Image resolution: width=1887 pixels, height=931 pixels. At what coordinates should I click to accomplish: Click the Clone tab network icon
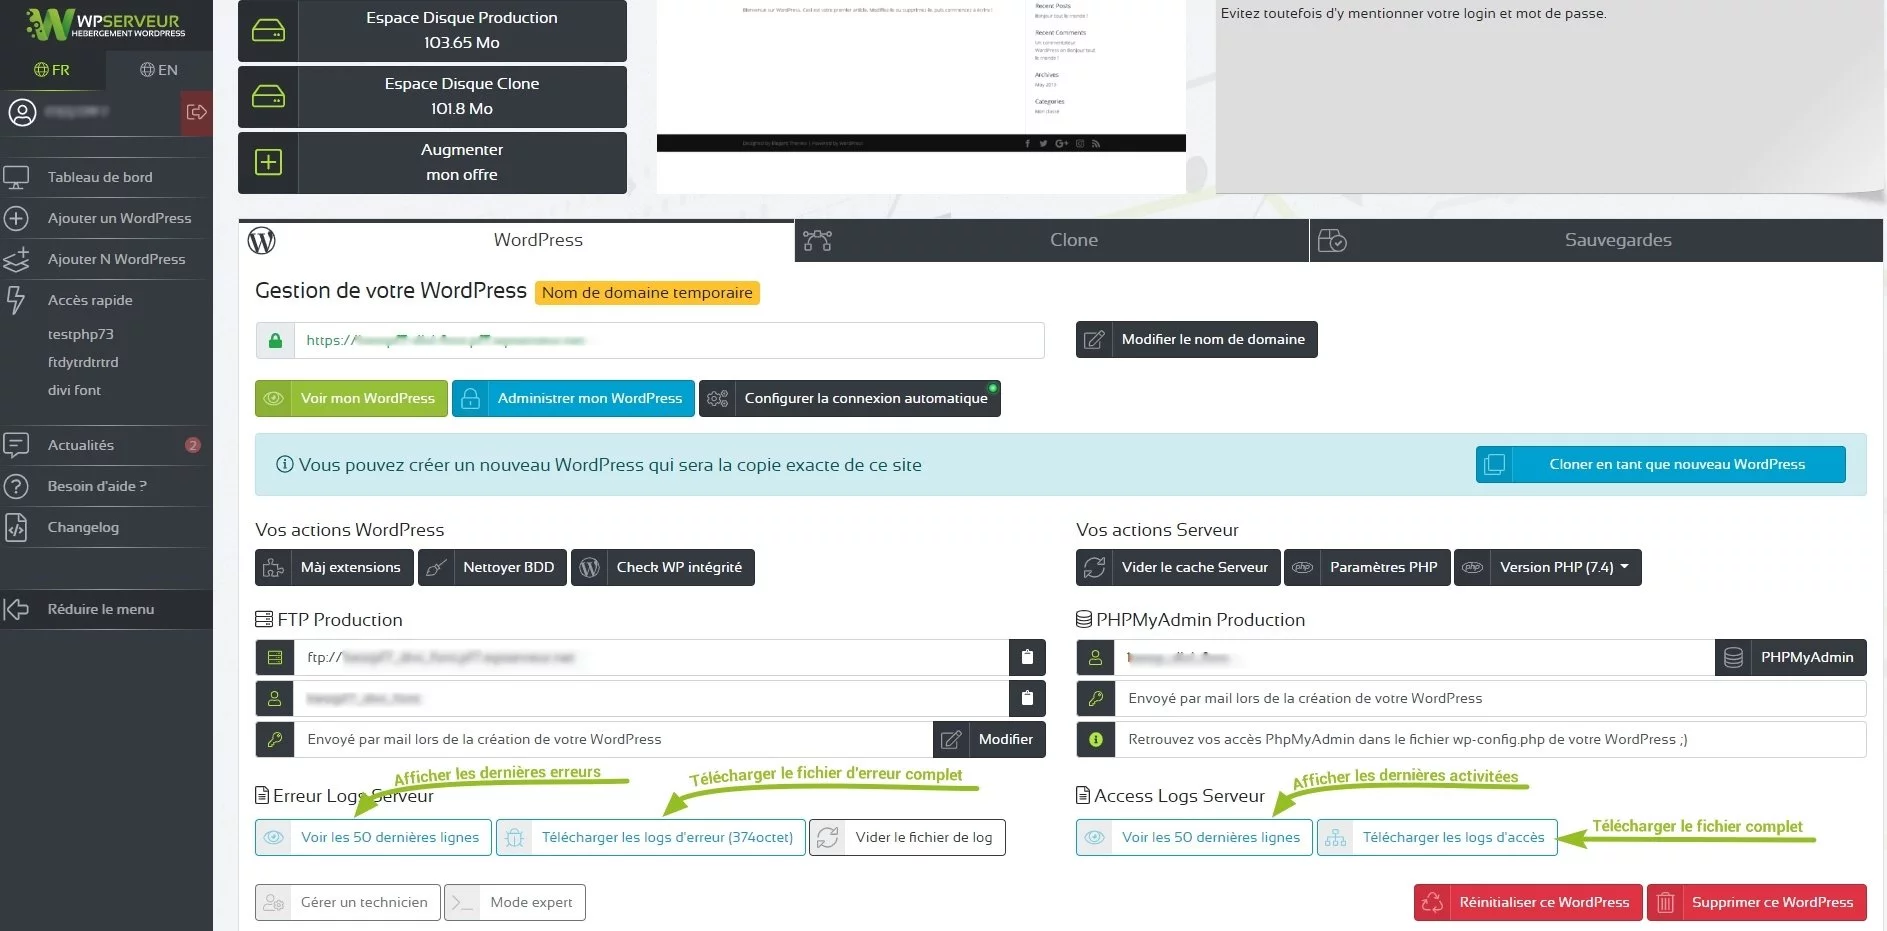(817, 240)
